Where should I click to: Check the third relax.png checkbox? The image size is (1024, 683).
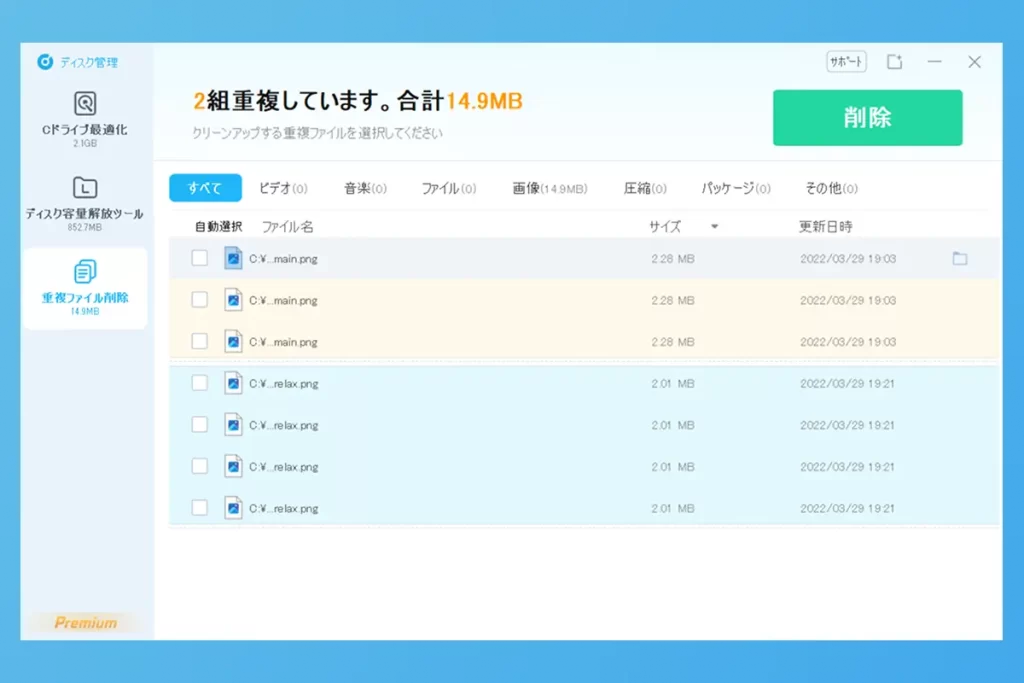[x=200, y=466]
